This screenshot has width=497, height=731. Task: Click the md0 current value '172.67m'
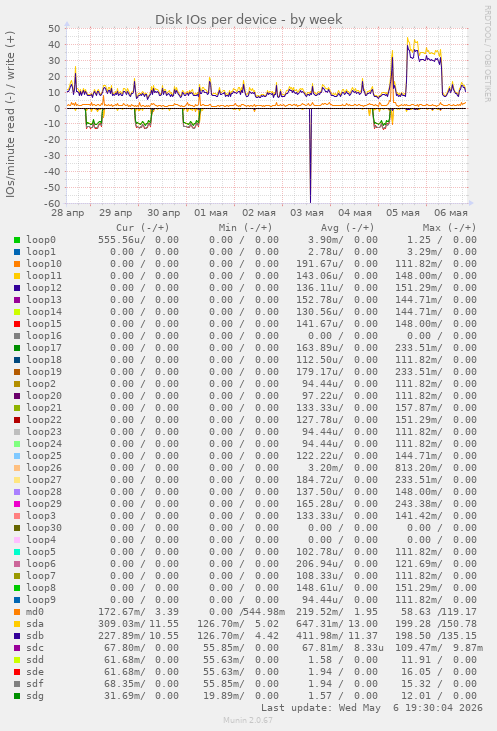point(121,612)
